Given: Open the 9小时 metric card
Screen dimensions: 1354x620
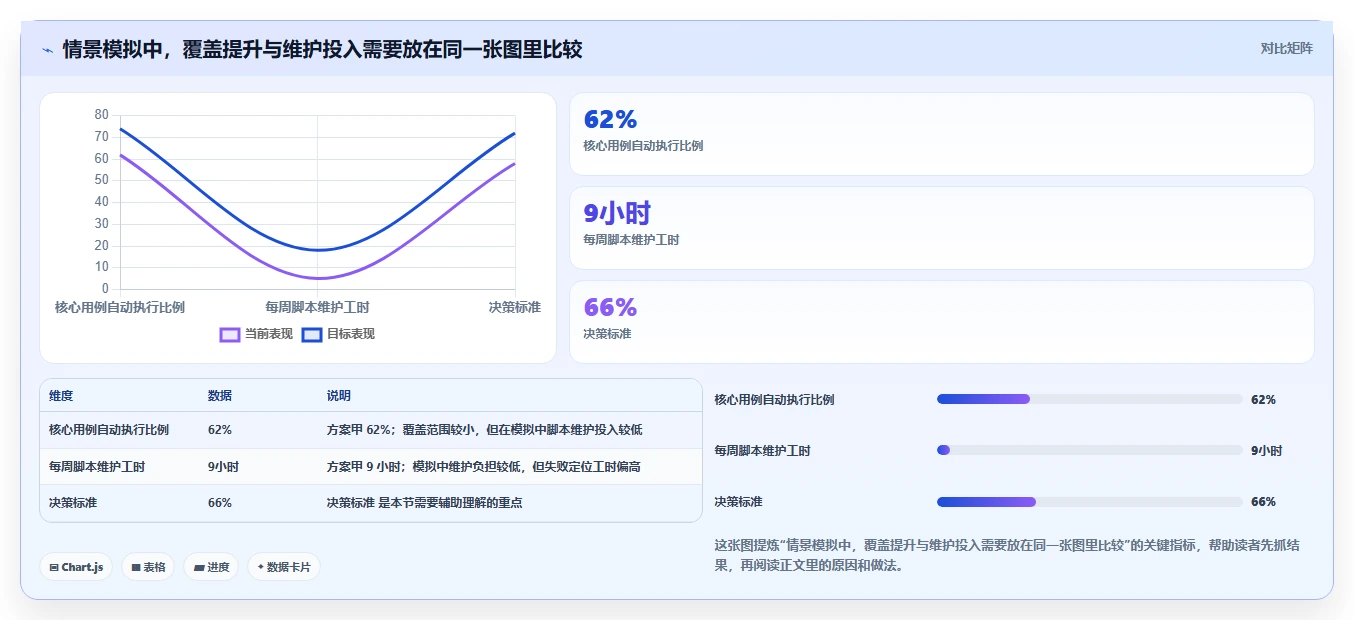Looking at the screenshot, I should click(x=941, y=228).
